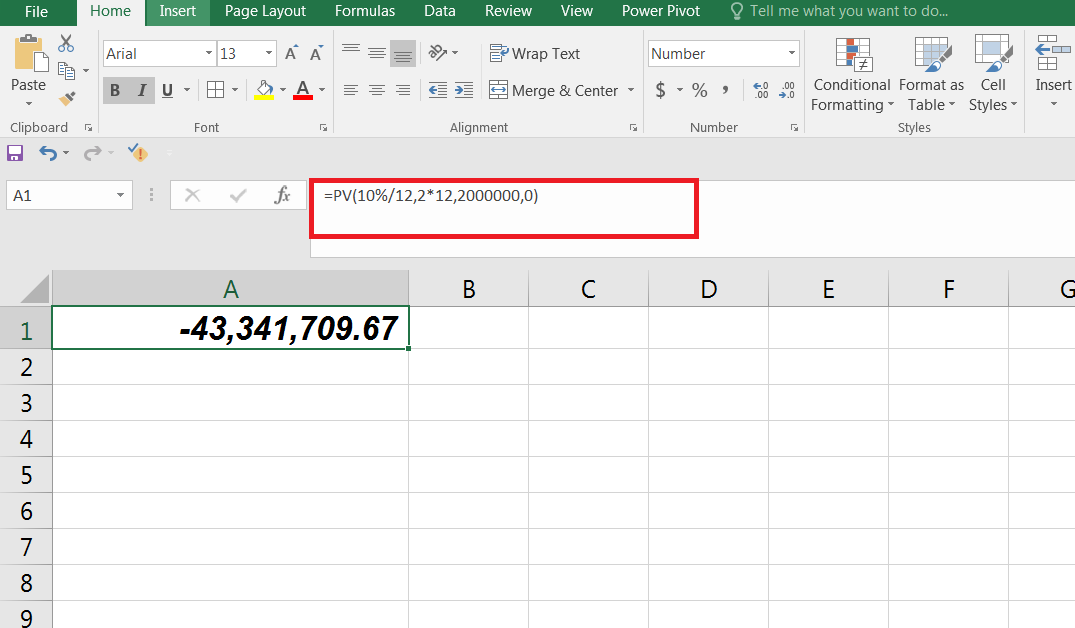Viewport: 1075px width, 628px height.
Task: Click the Increase Indent icon
Action: [464, 90]
